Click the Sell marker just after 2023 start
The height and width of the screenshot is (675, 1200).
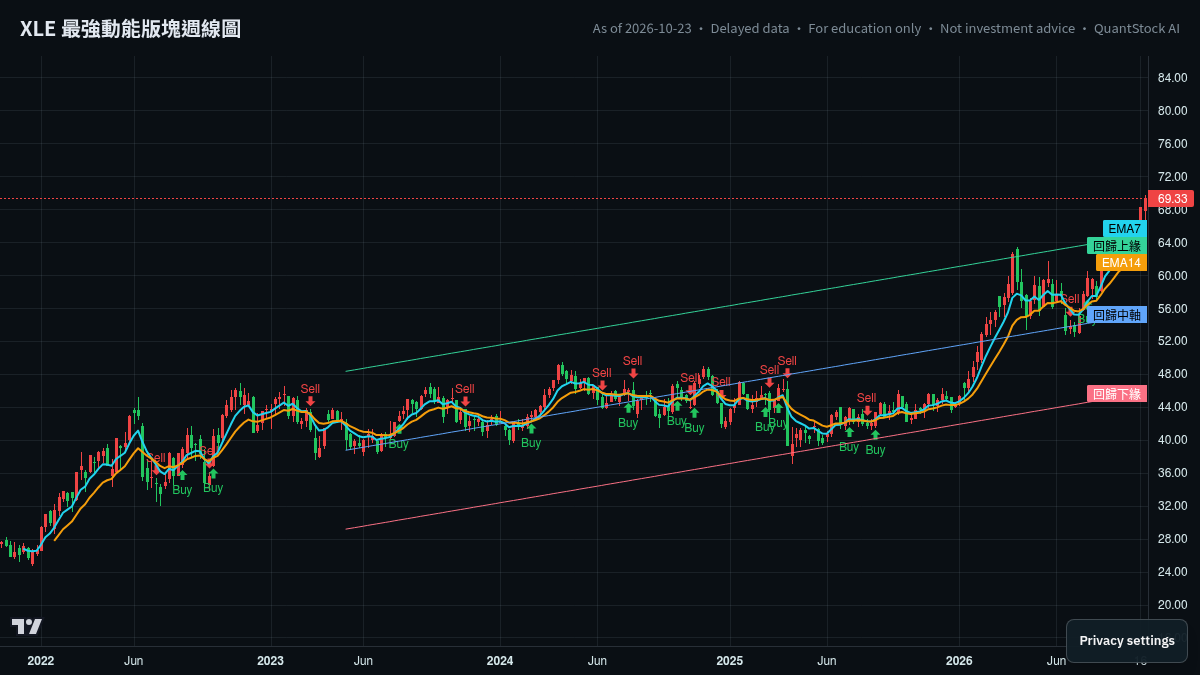pyautogui.click(x=310, y=395)
